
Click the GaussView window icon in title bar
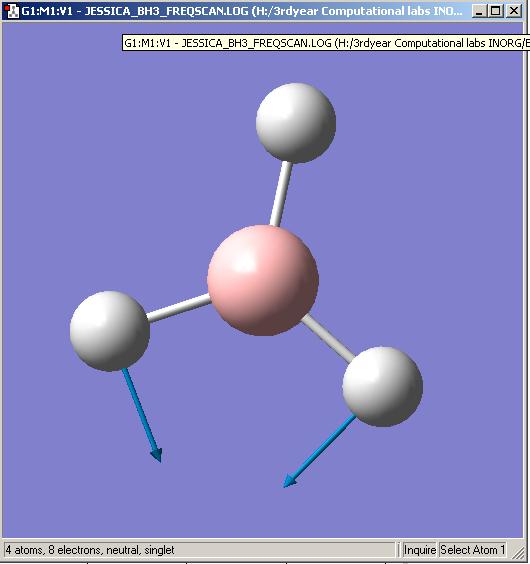[x=12, y=11]
